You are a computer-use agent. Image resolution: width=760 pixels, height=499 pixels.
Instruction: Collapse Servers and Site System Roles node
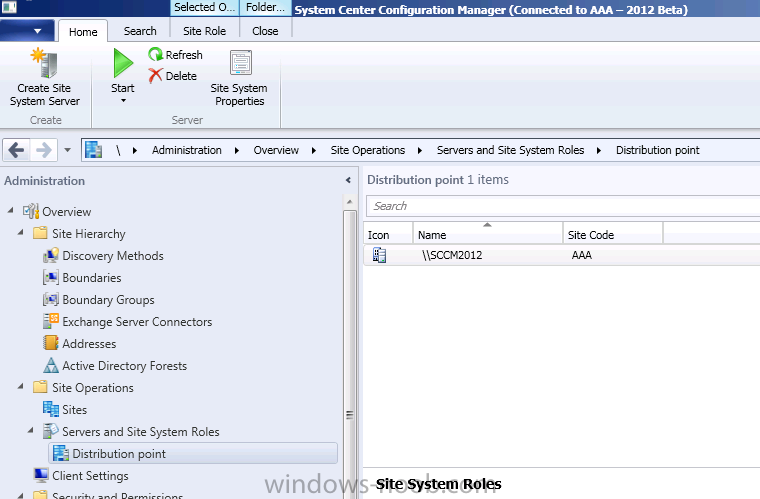[x=31, y=430]
